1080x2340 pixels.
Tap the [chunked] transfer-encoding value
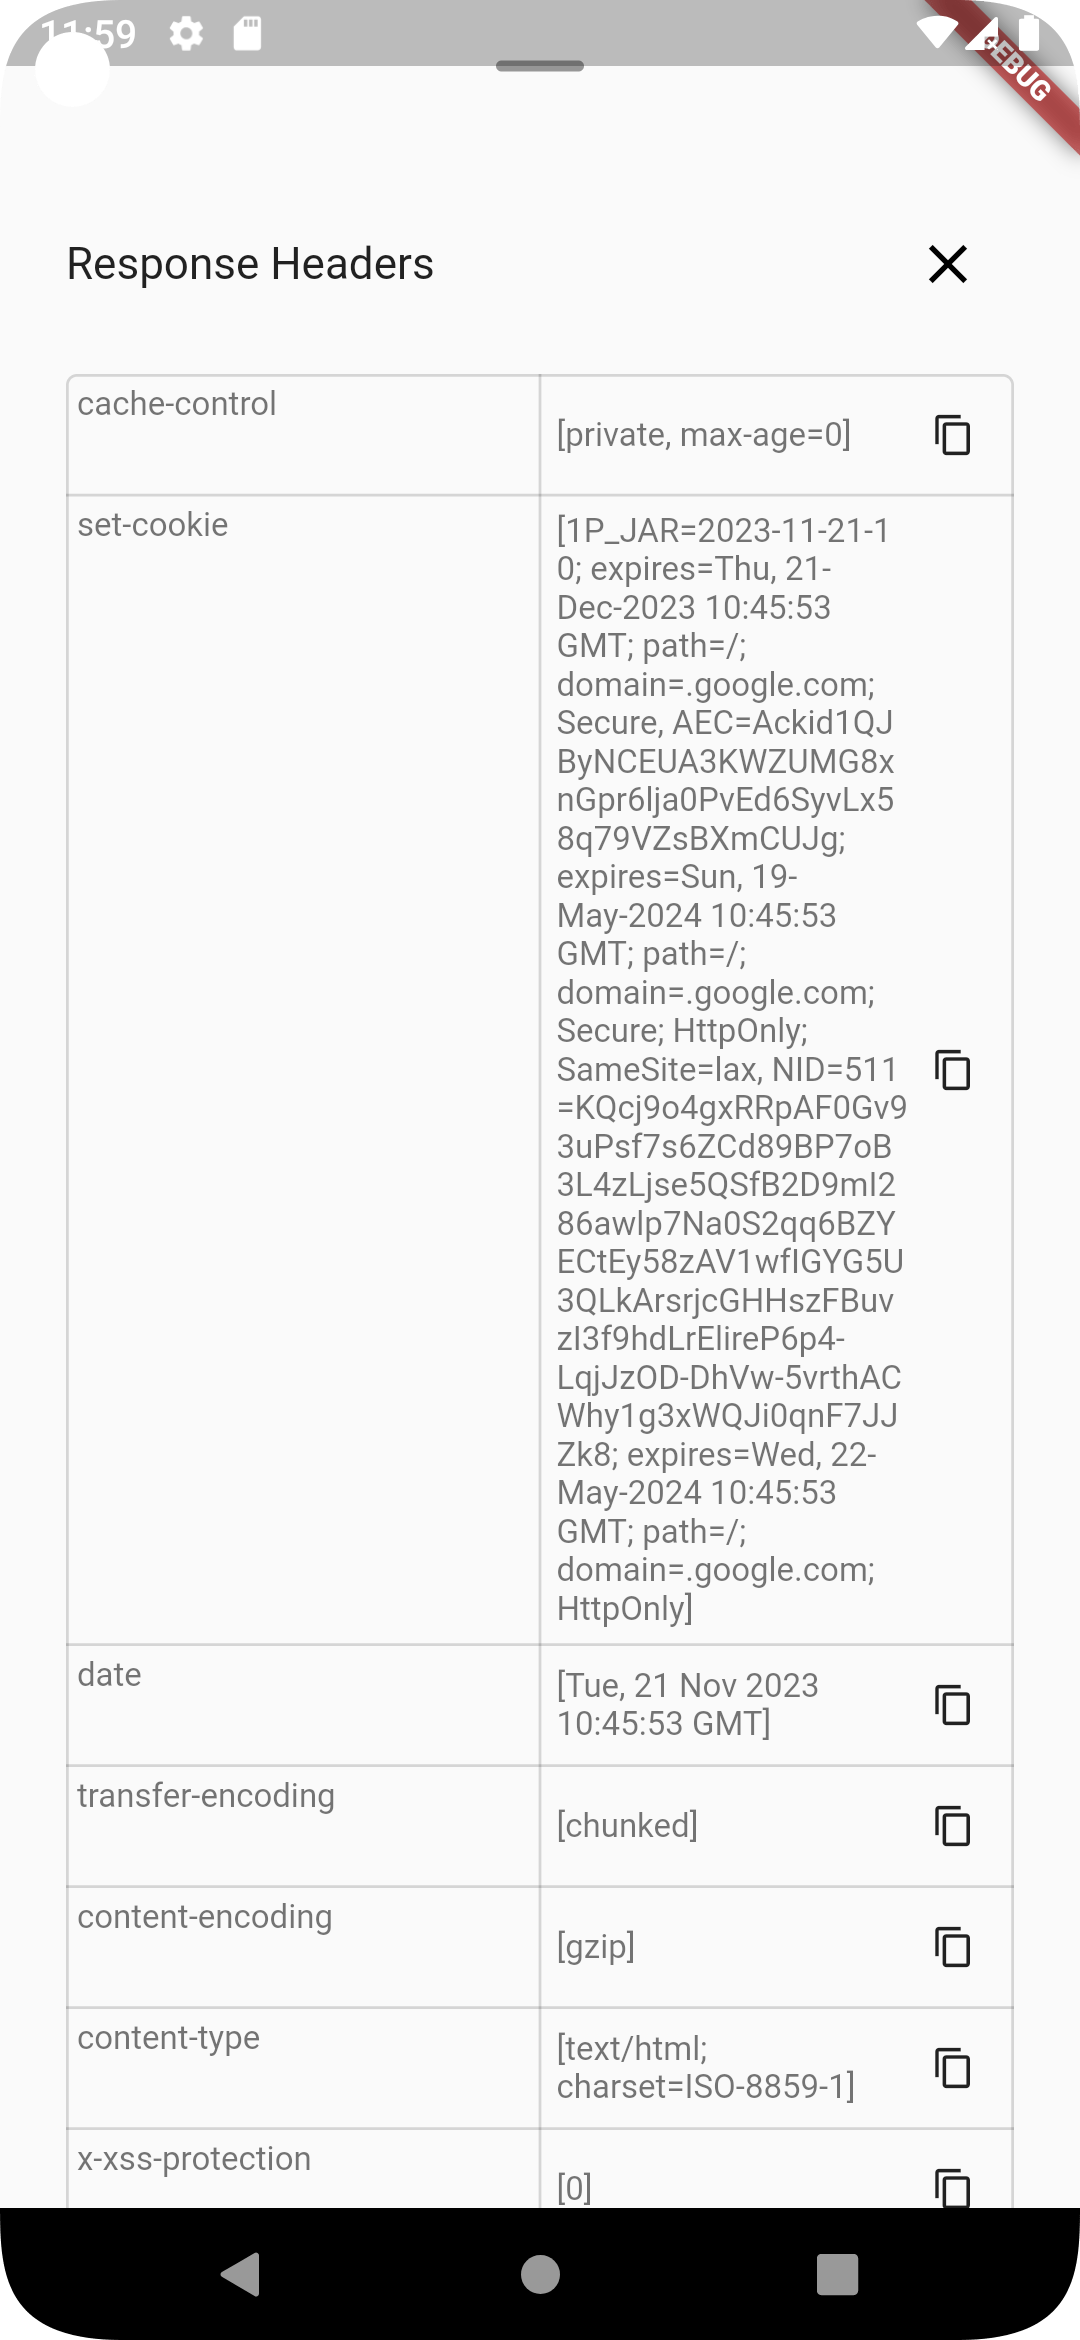pos(627,1826)
